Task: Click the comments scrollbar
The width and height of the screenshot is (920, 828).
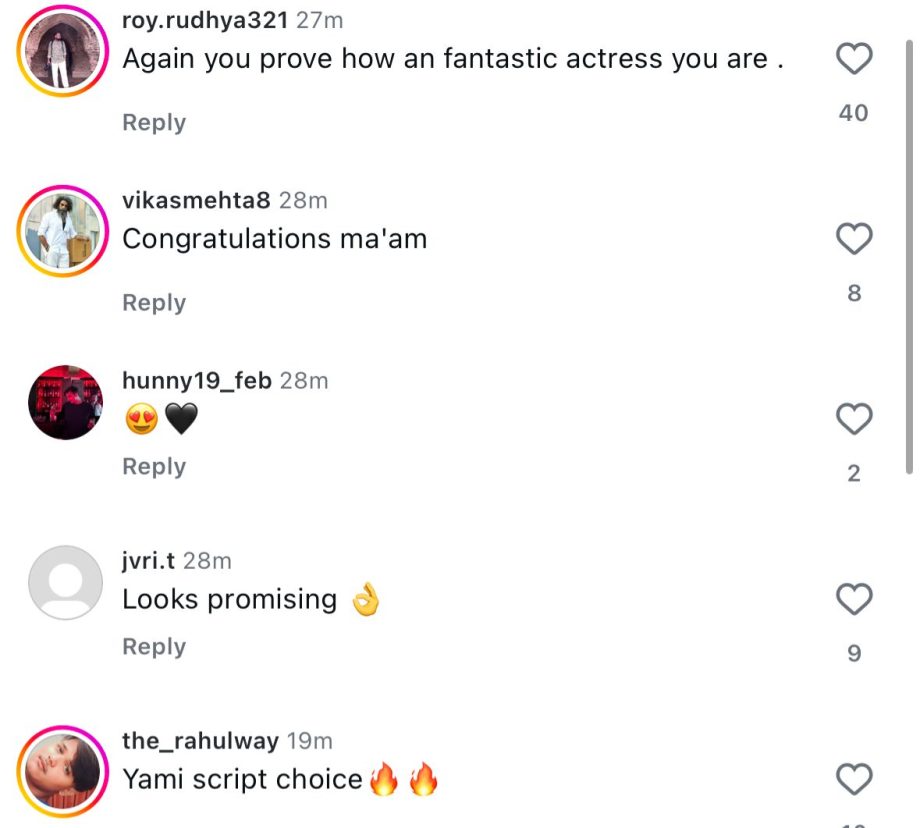Action: (x=908, y=250)
